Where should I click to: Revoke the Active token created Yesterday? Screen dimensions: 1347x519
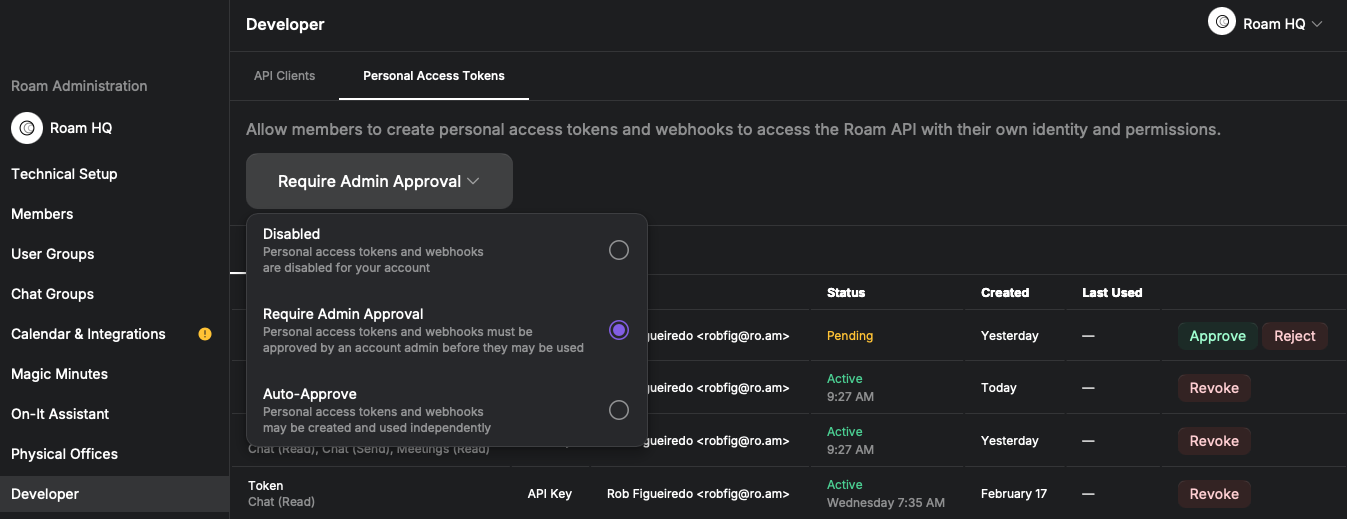click(x=1214, y=441)
